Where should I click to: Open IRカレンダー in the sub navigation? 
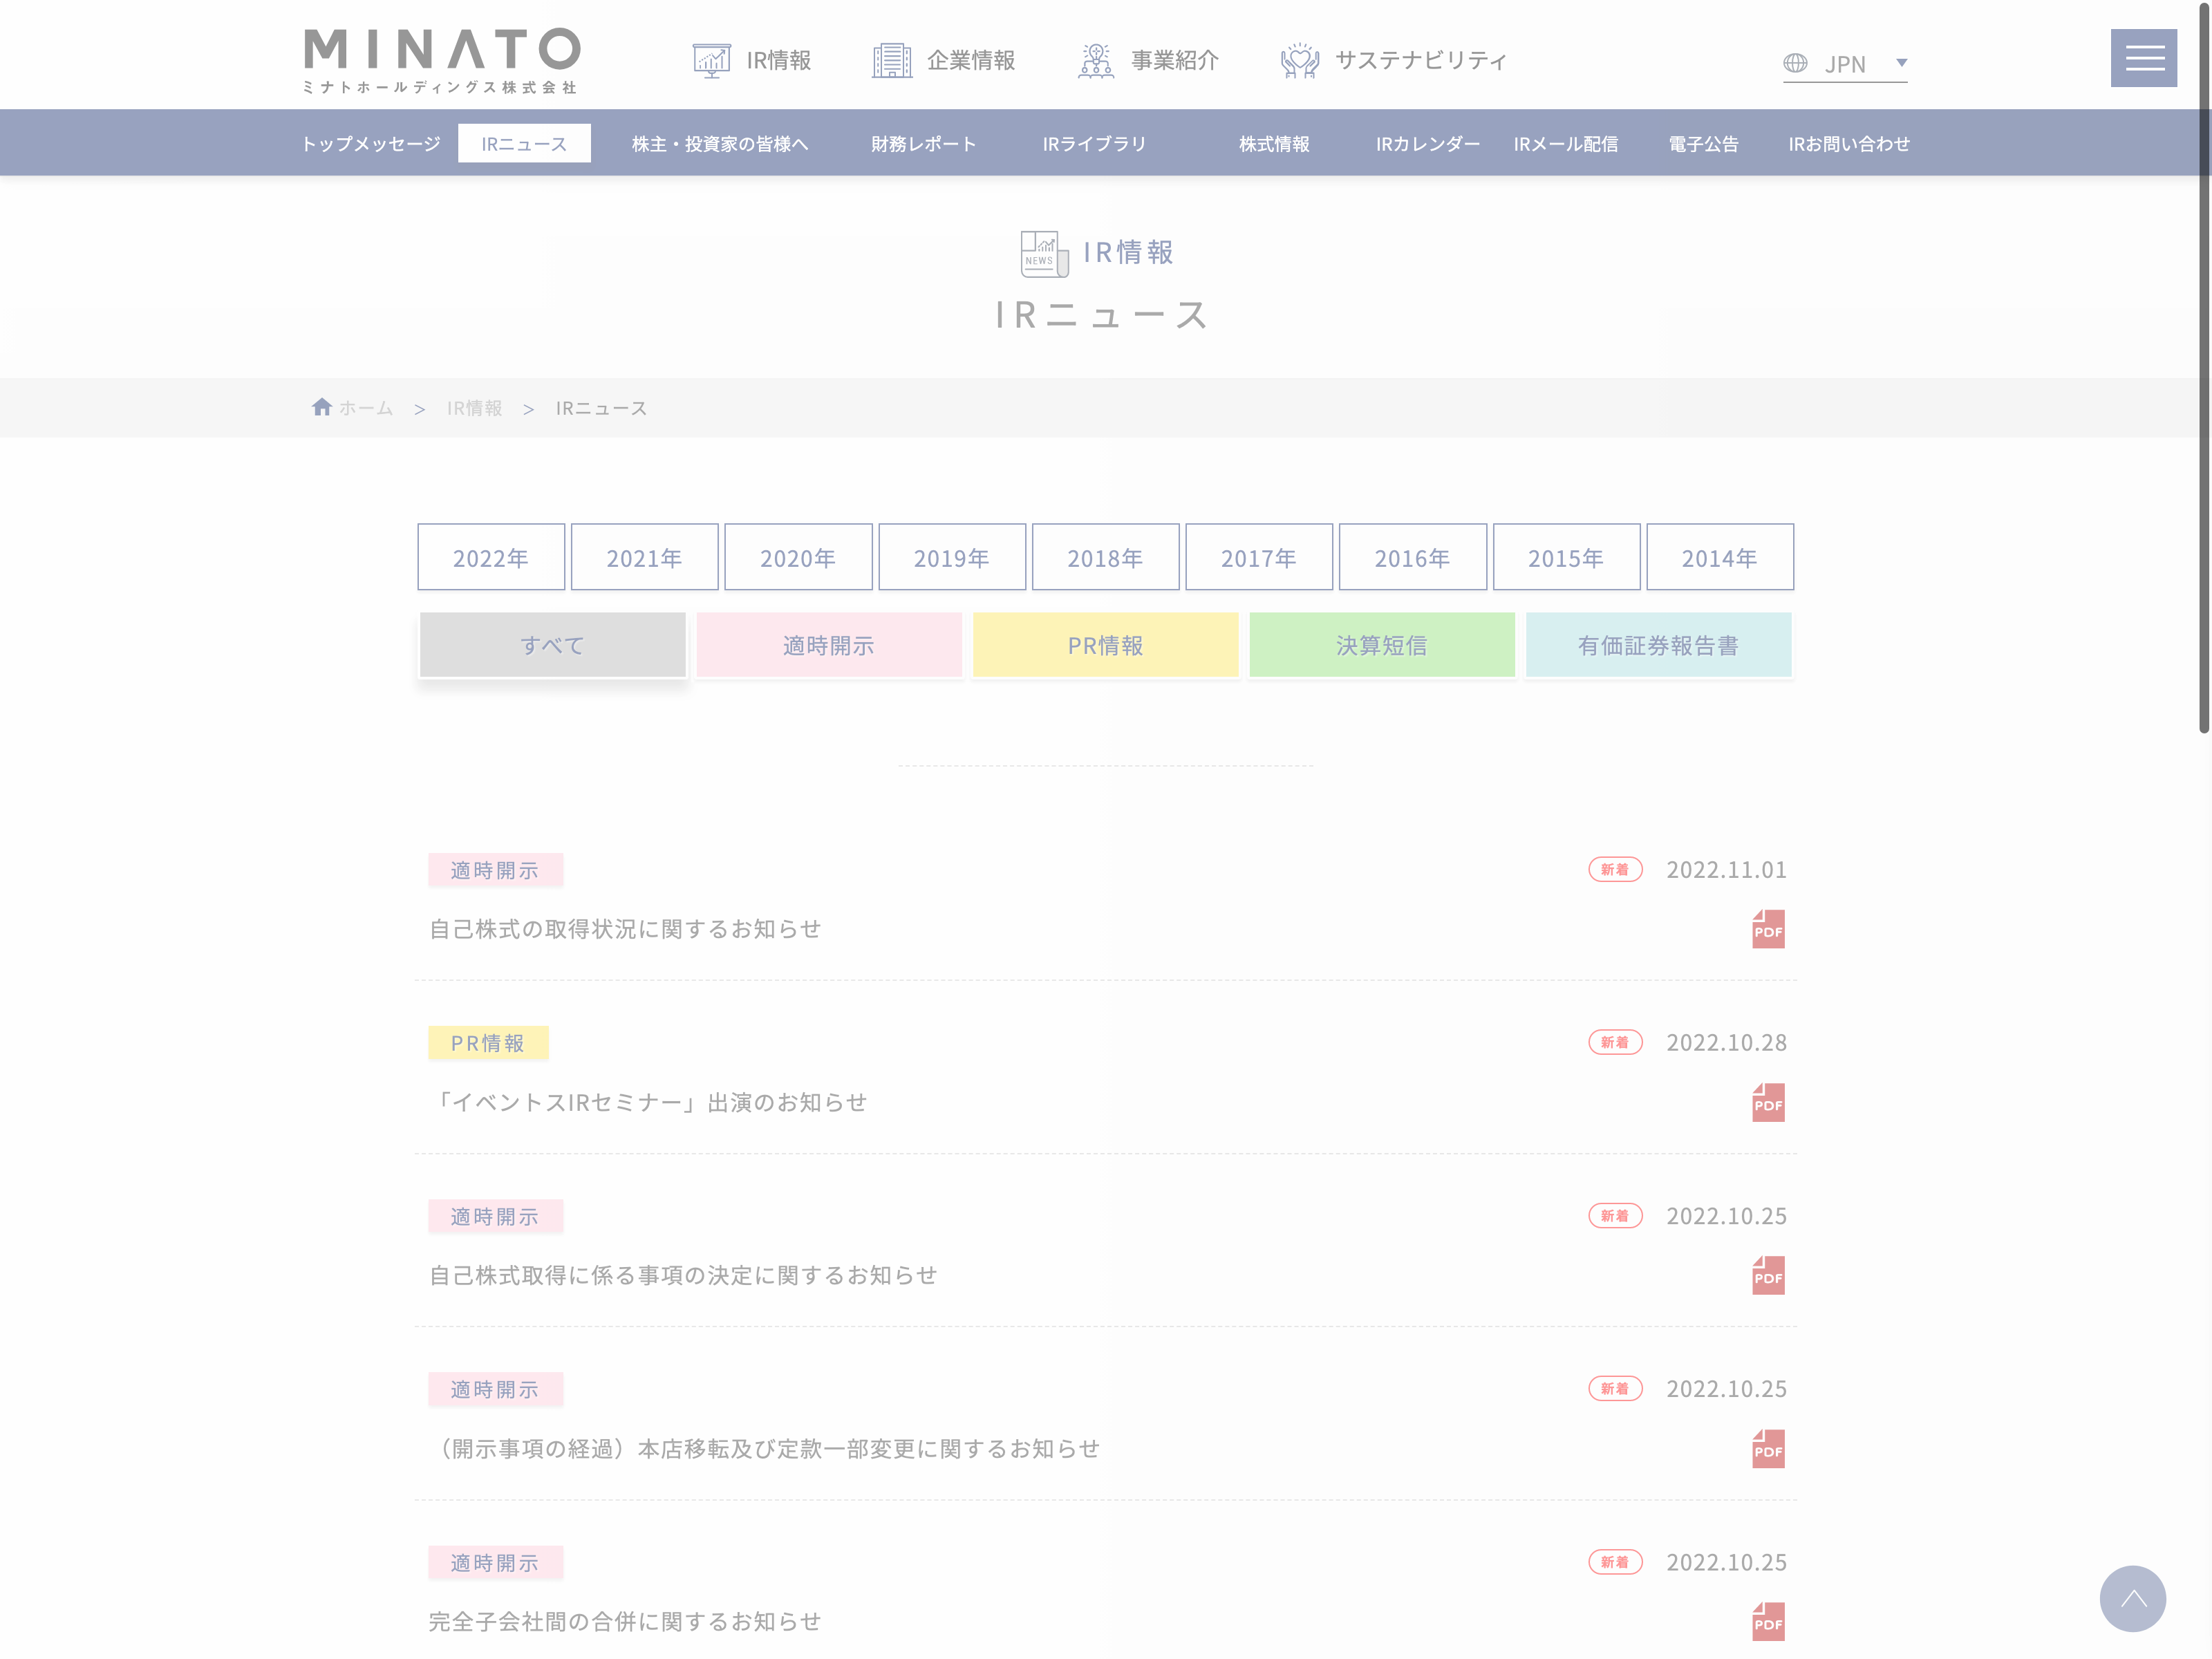[1427, 143]
